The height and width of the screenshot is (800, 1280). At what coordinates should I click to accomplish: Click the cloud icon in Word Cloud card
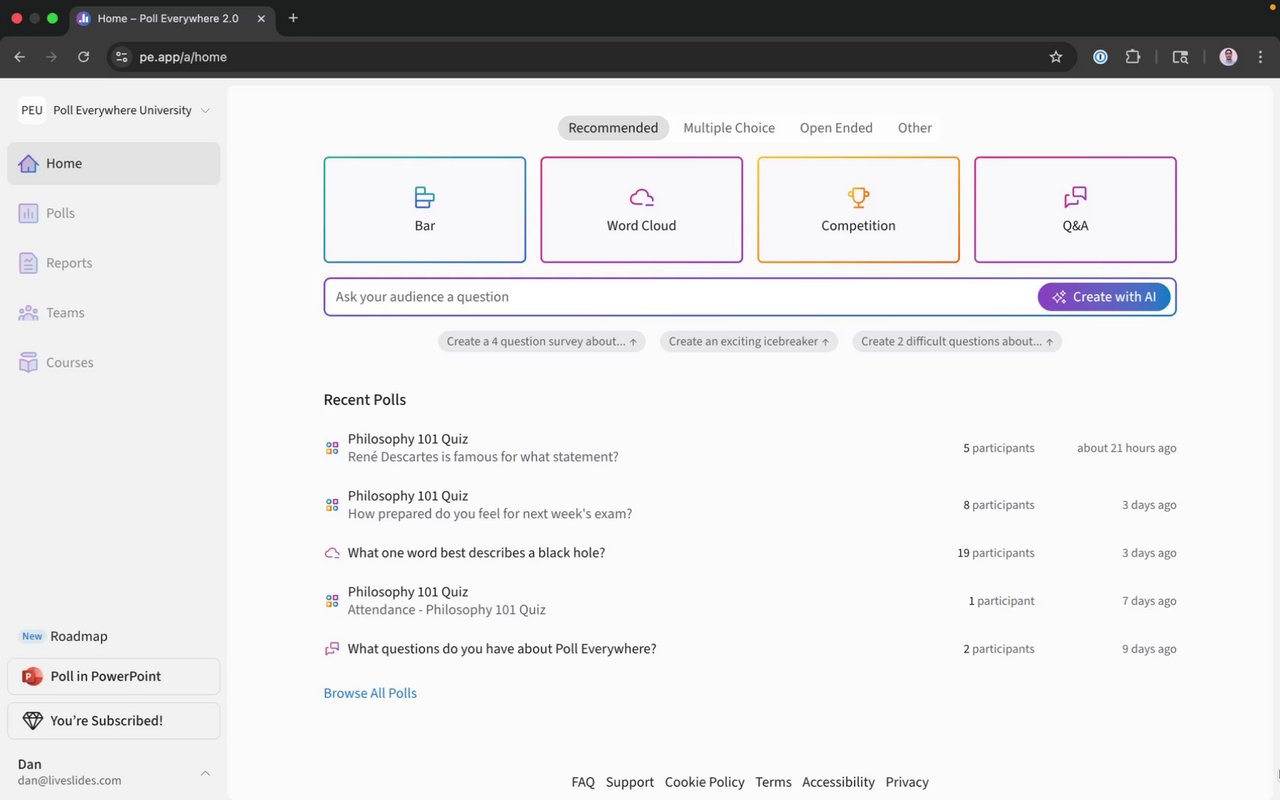(642, 197)
